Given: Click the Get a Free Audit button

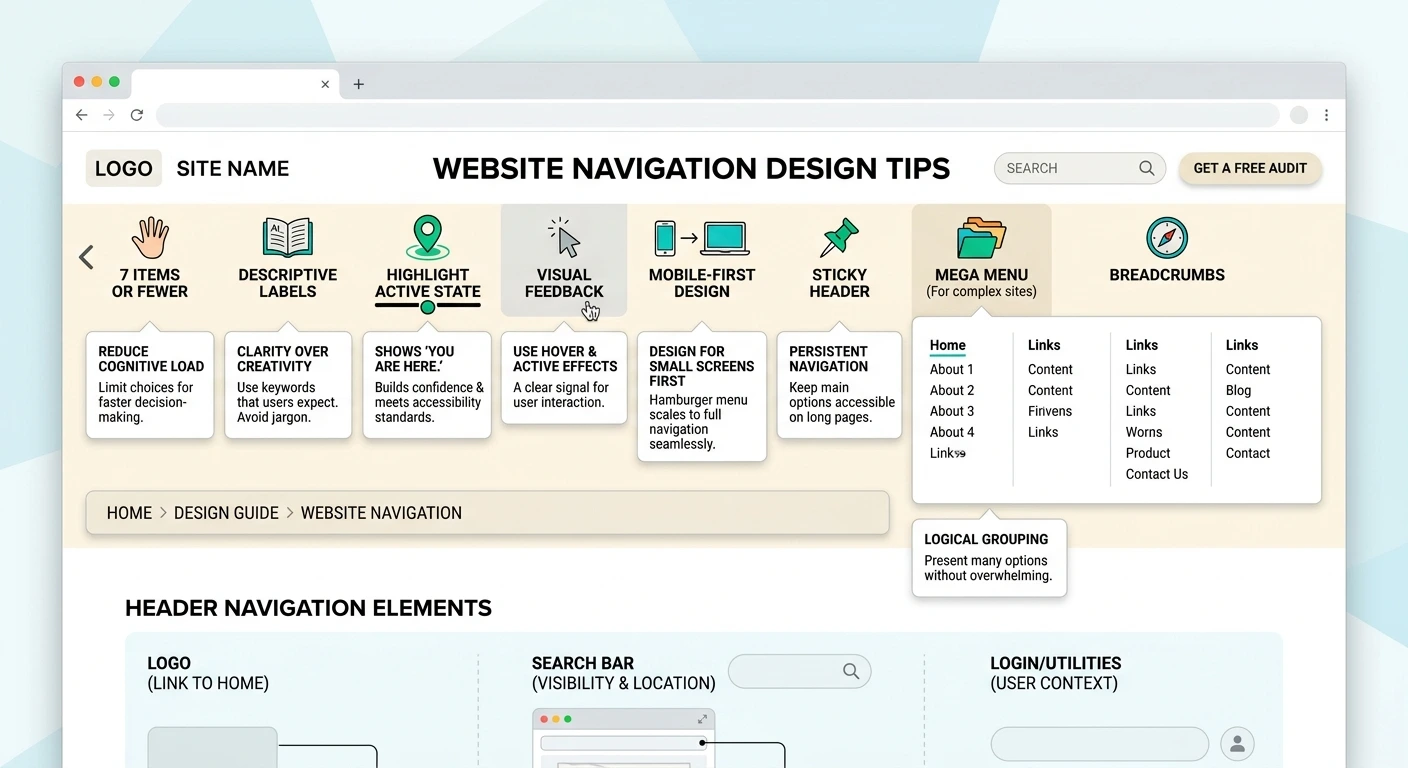Looking at the screenshot, I should coord(1250,168).
